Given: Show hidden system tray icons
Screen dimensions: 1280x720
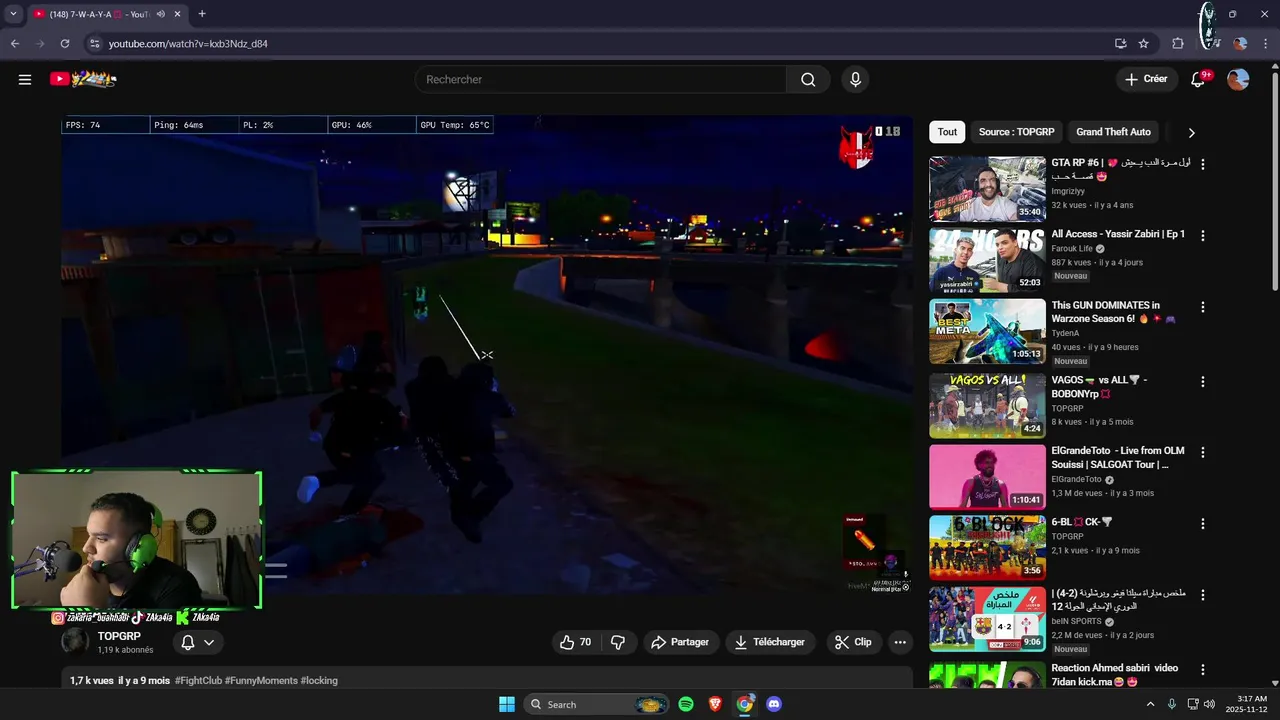Looking at the screenshot, I should pyautogui.click(x=1150, y=704).
